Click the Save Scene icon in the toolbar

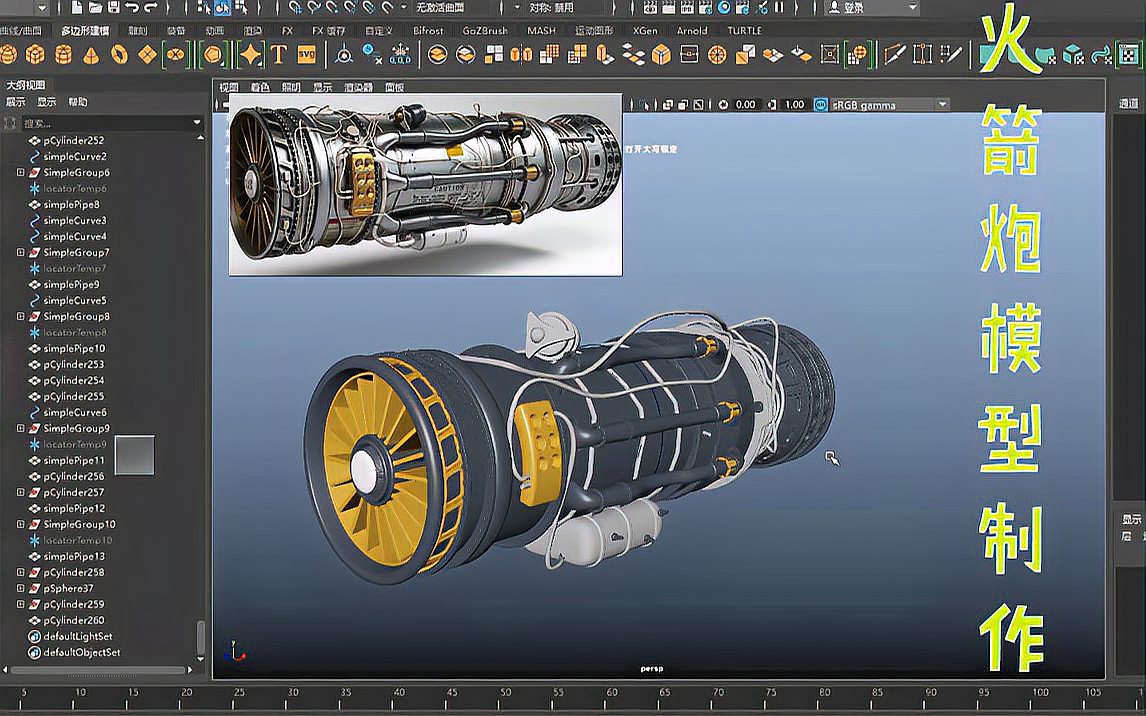coord(114,7)
